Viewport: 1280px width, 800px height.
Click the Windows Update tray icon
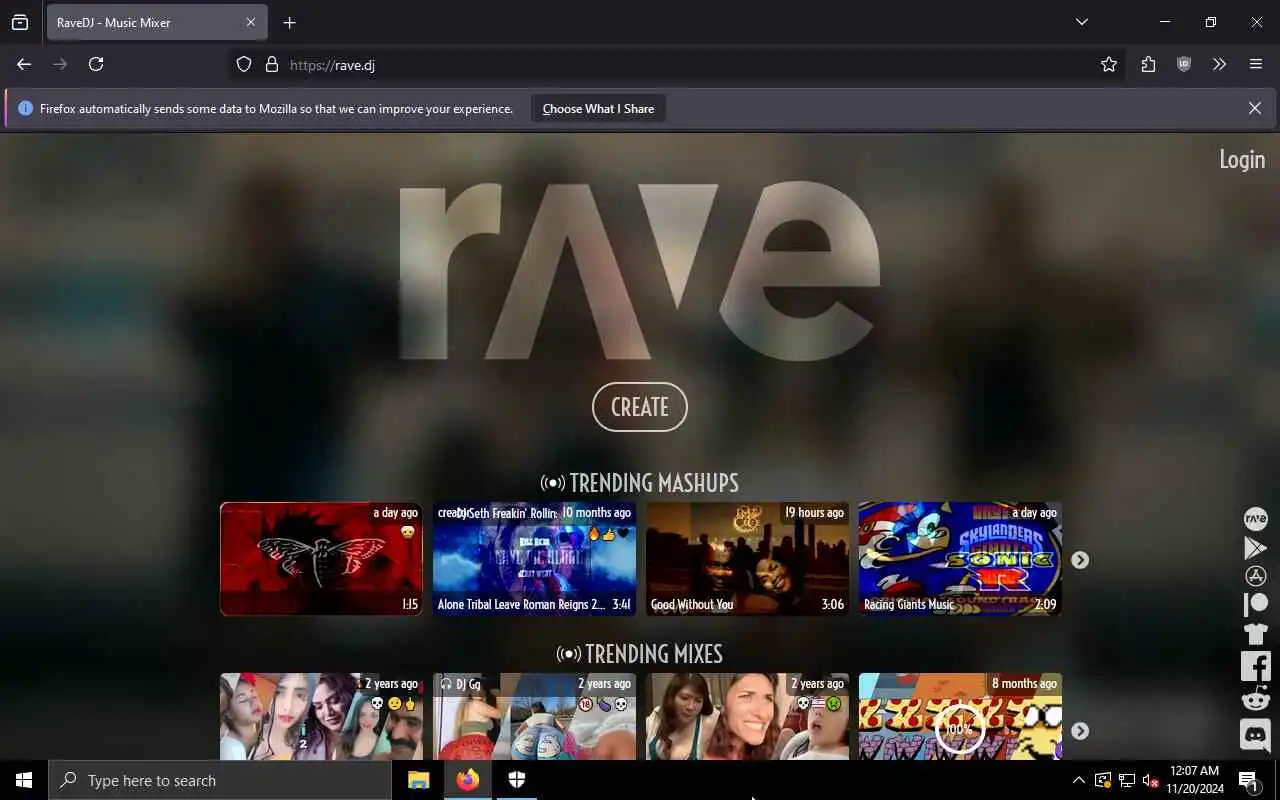1102,780
